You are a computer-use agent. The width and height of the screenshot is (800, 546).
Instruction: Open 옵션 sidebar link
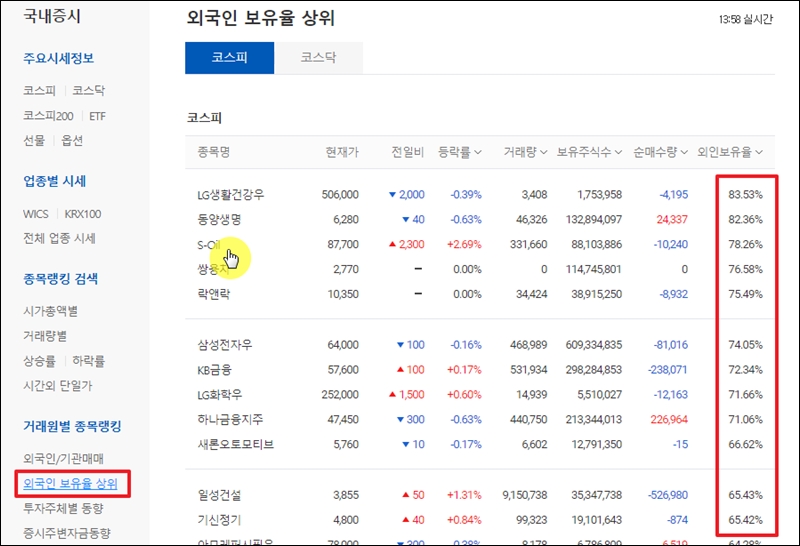coord(72,140)
